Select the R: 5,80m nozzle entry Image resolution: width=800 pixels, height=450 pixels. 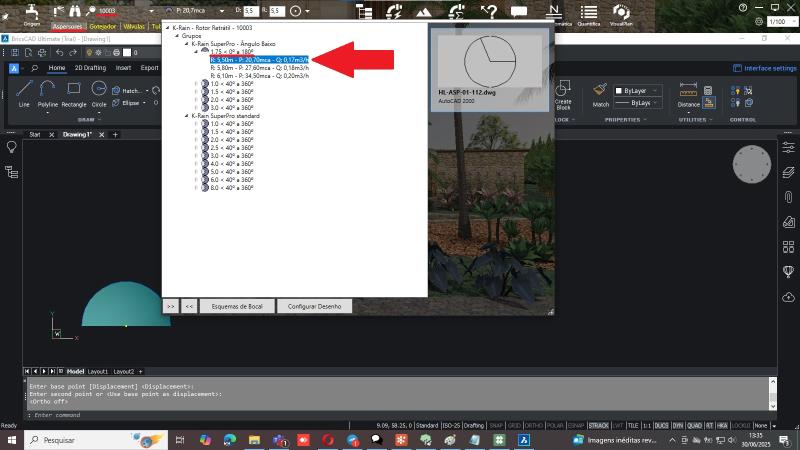pyautogui.click(x=258, y=67)
